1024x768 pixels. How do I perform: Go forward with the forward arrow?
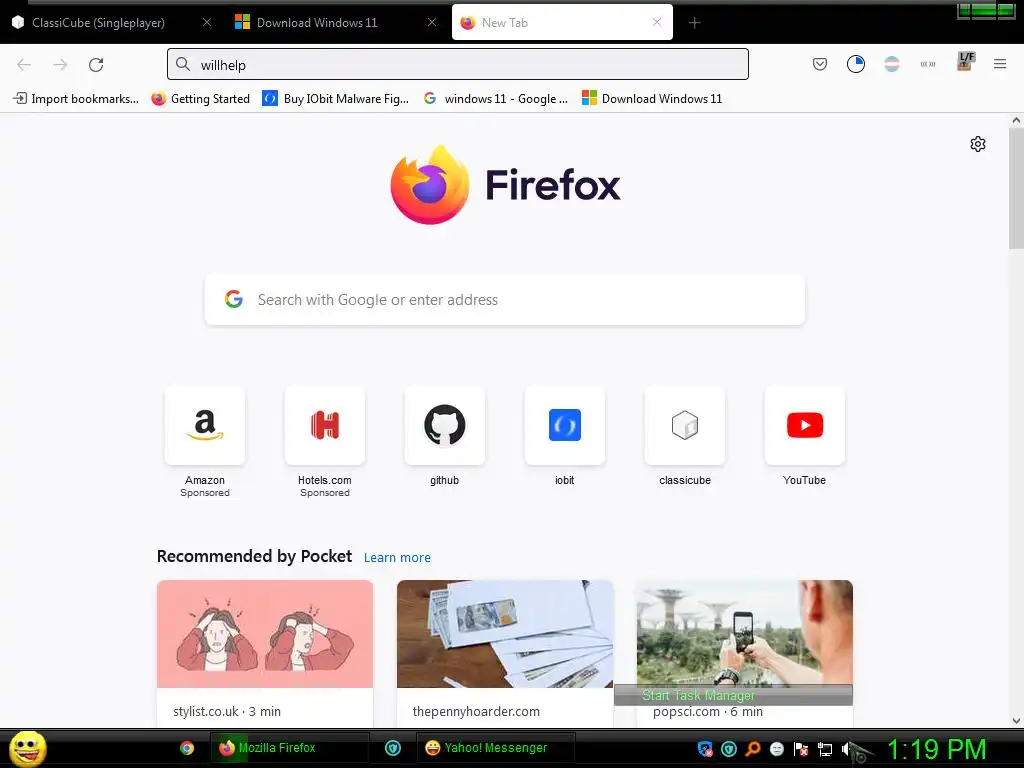point(60,65)
